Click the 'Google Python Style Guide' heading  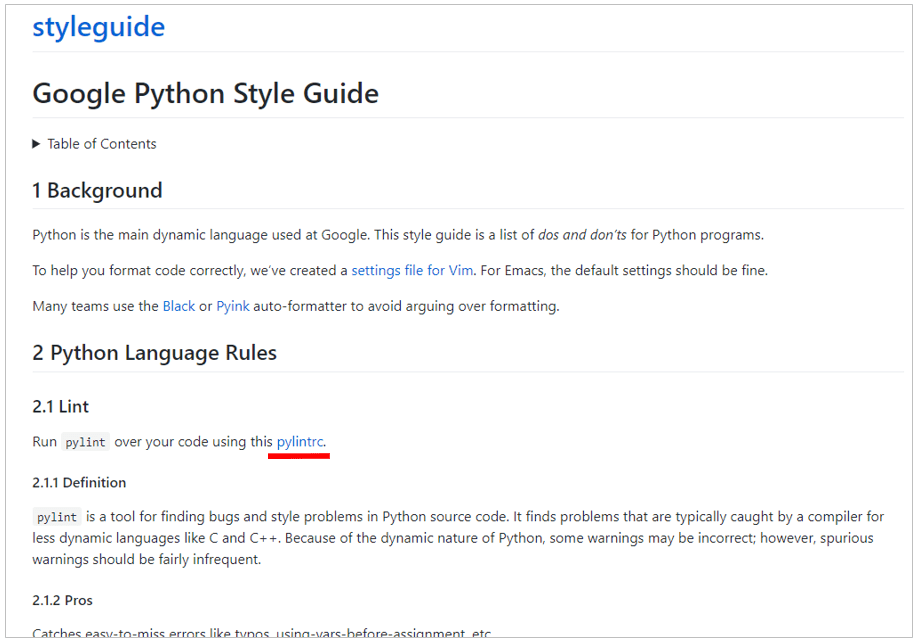pyautogui.click(x=205, y=93)
